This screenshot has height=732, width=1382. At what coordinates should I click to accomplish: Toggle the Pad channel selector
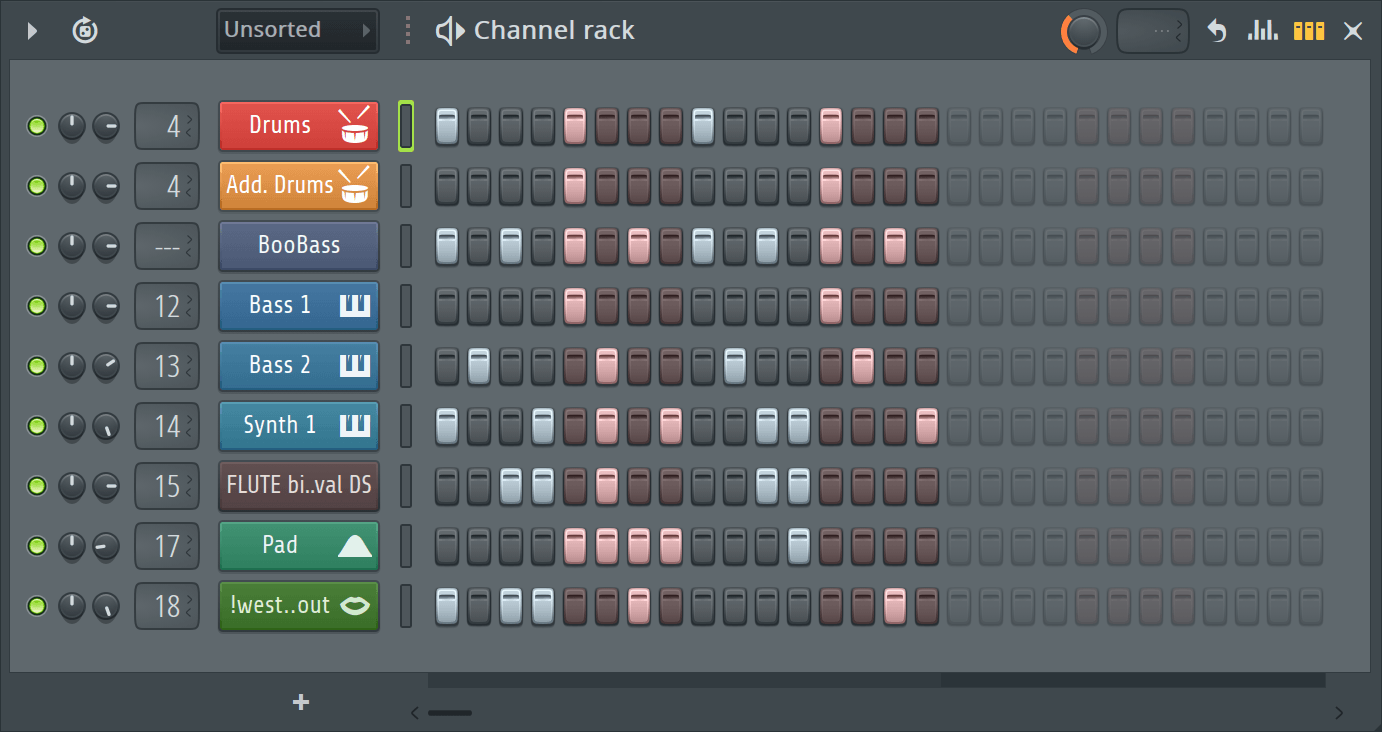point(406,546)
